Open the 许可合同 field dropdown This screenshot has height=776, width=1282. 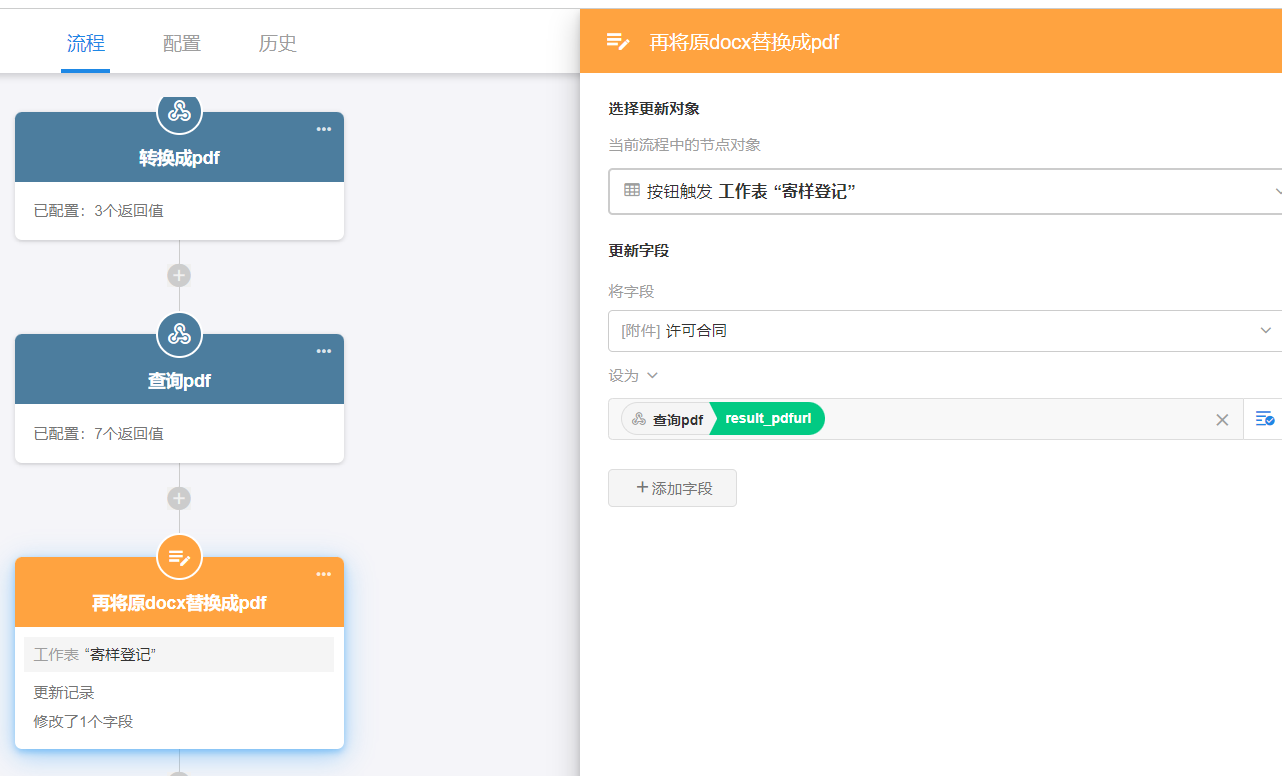click(x=1266, y=331)
